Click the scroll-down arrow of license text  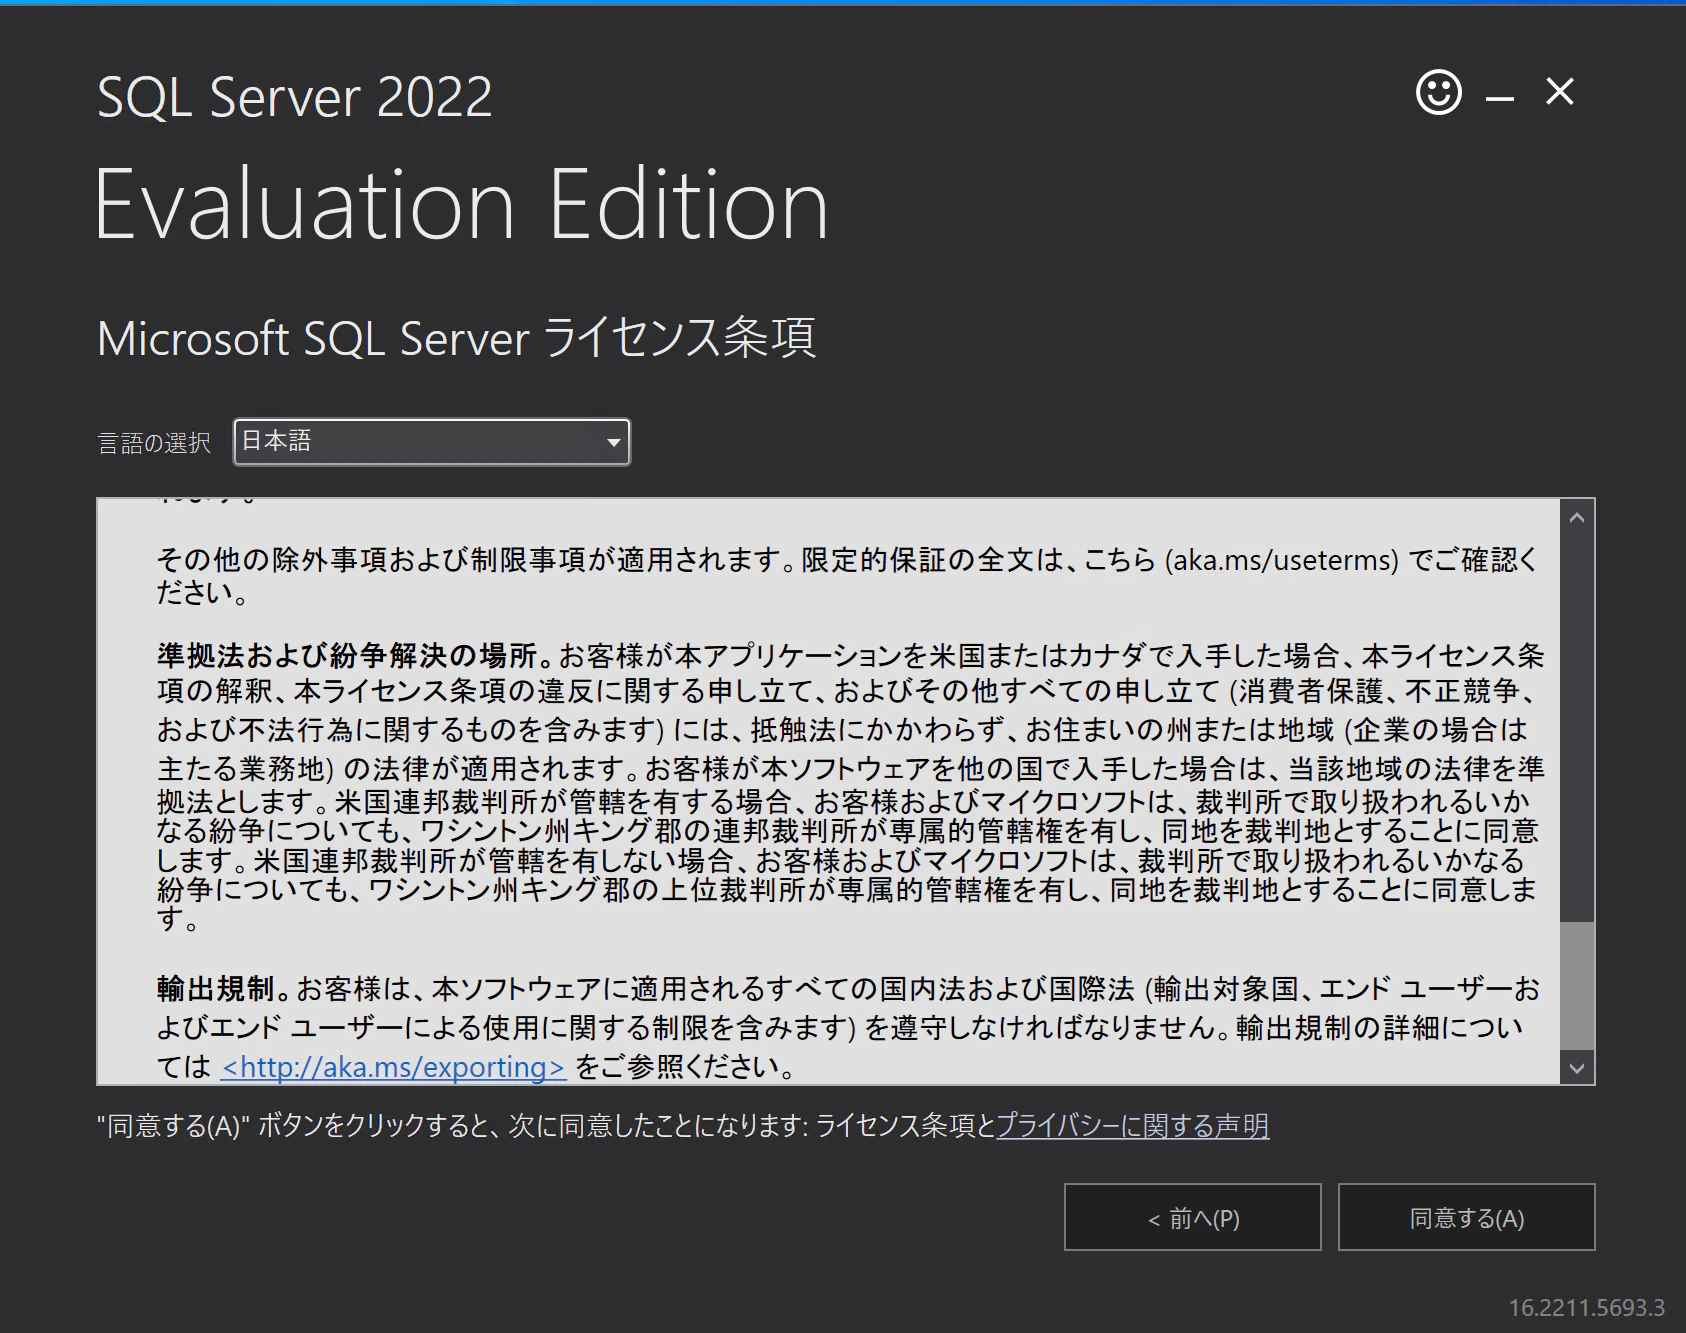pyautogui.click(x=1577, y=1068)
